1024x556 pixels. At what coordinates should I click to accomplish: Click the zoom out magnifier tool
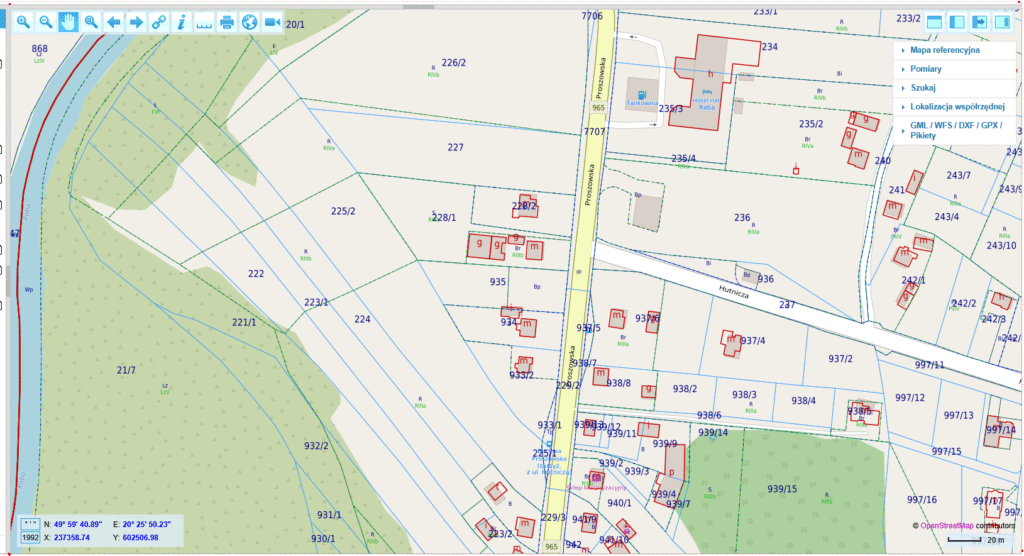pos(45,21)
